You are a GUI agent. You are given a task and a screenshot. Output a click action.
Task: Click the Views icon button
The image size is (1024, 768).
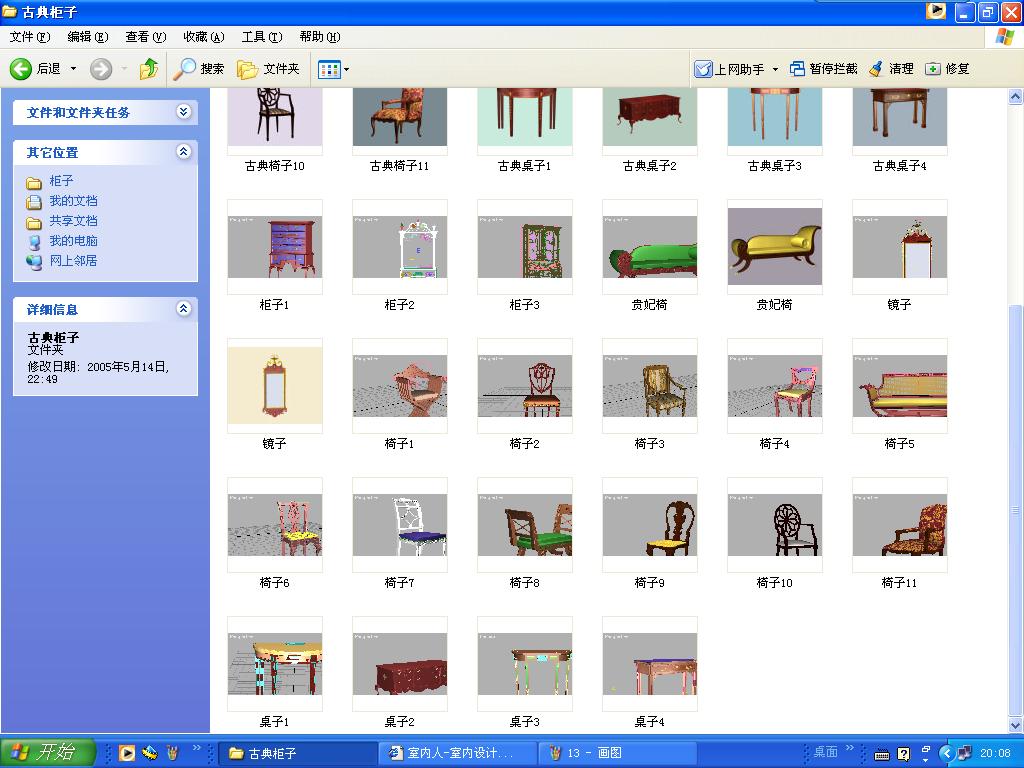point(329,69)
